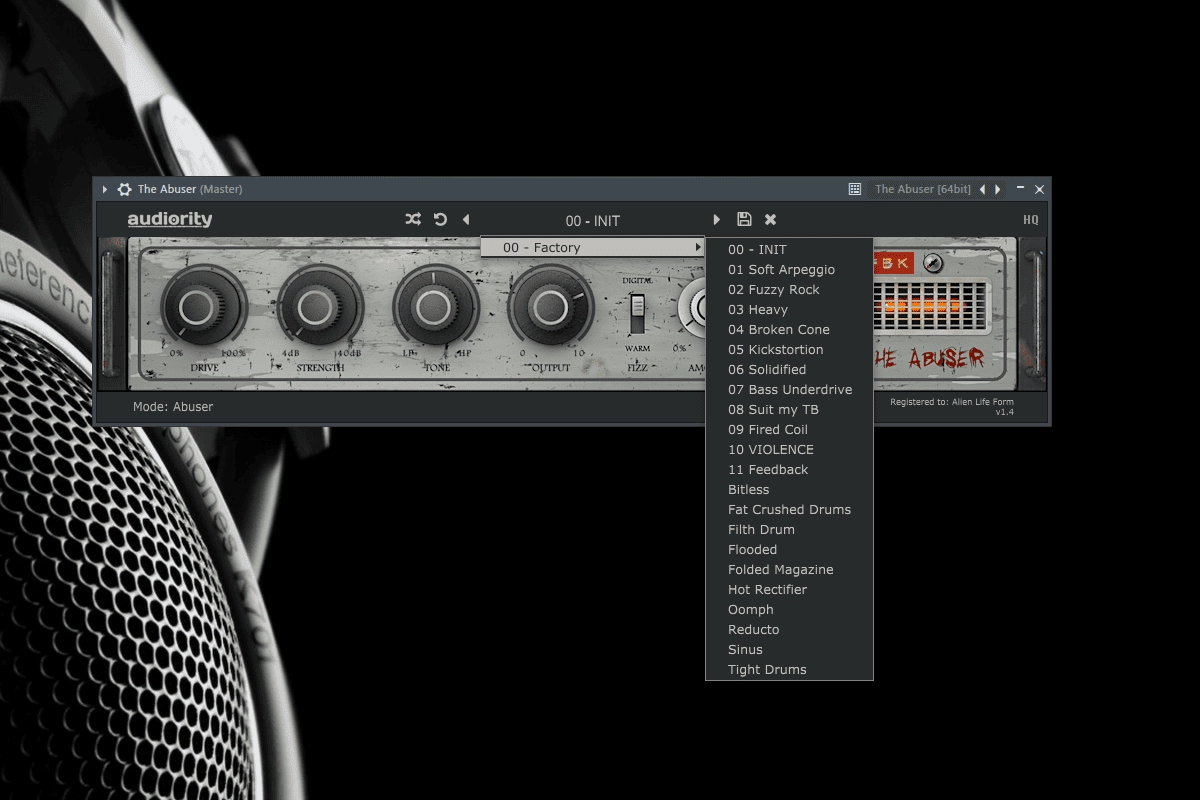
Task: Choose the Reducto preset
Action: tap(789, 629)
